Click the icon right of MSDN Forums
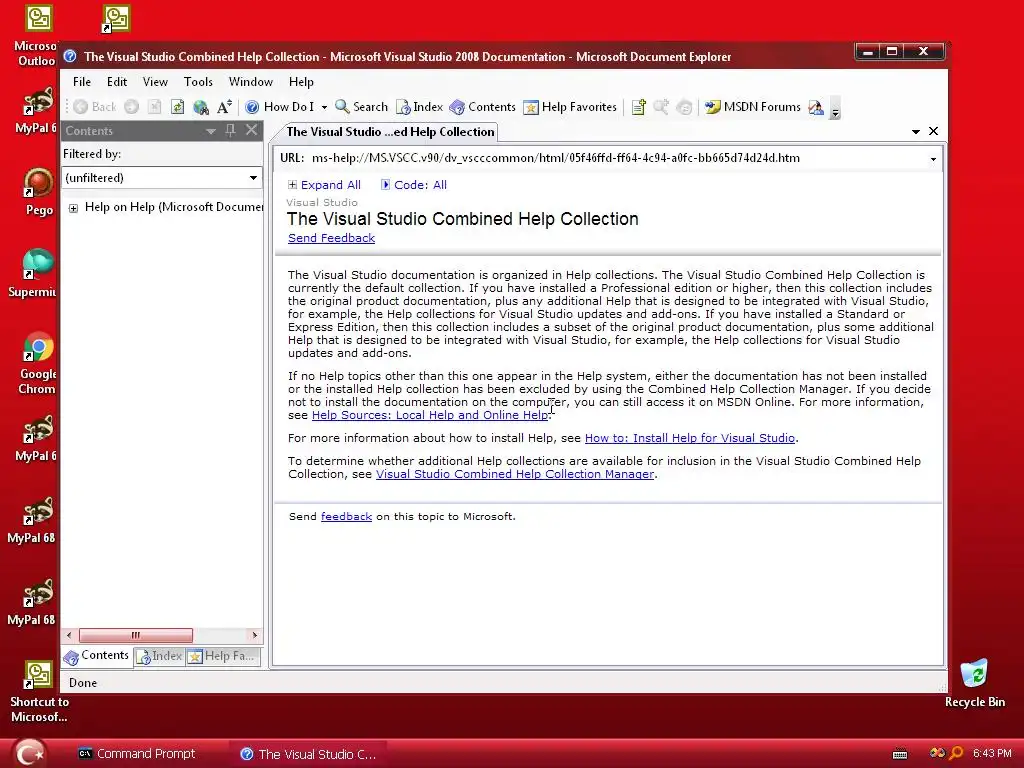This screenshot has width=1024, height=768. tap(816, 106)
